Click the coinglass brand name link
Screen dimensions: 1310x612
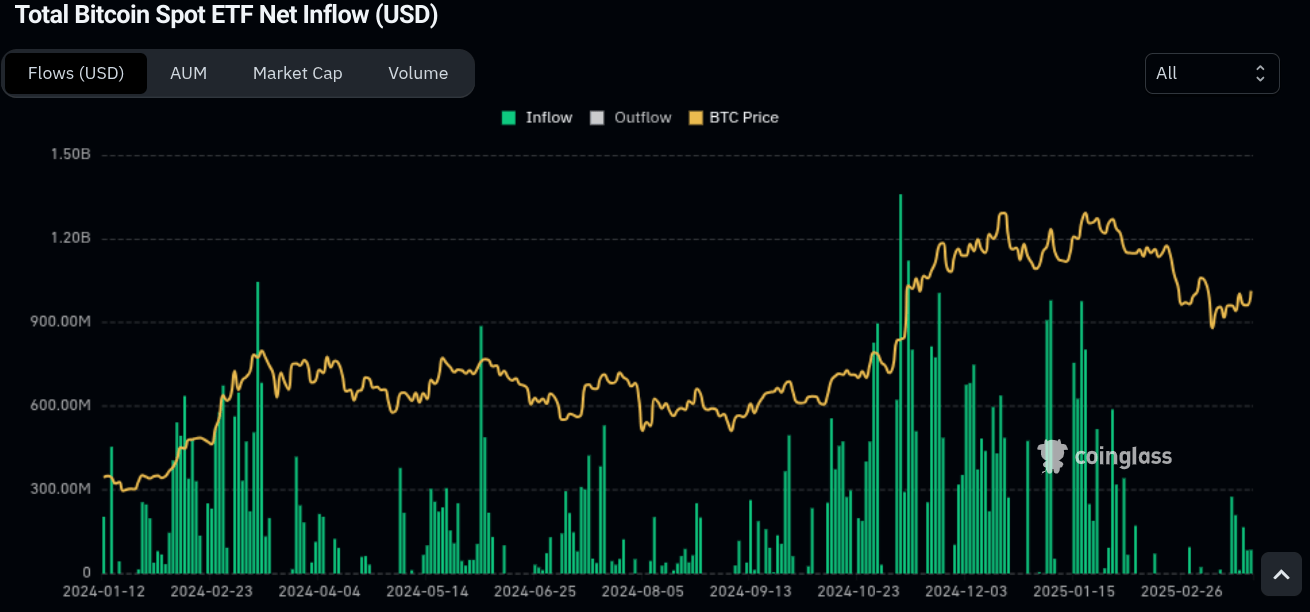tap(1122, 457)
